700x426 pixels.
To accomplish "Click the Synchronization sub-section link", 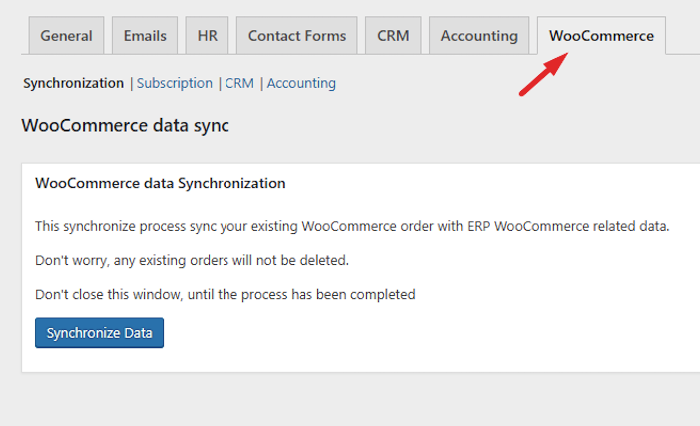I will pyautogui.click(x=74, y=83).
